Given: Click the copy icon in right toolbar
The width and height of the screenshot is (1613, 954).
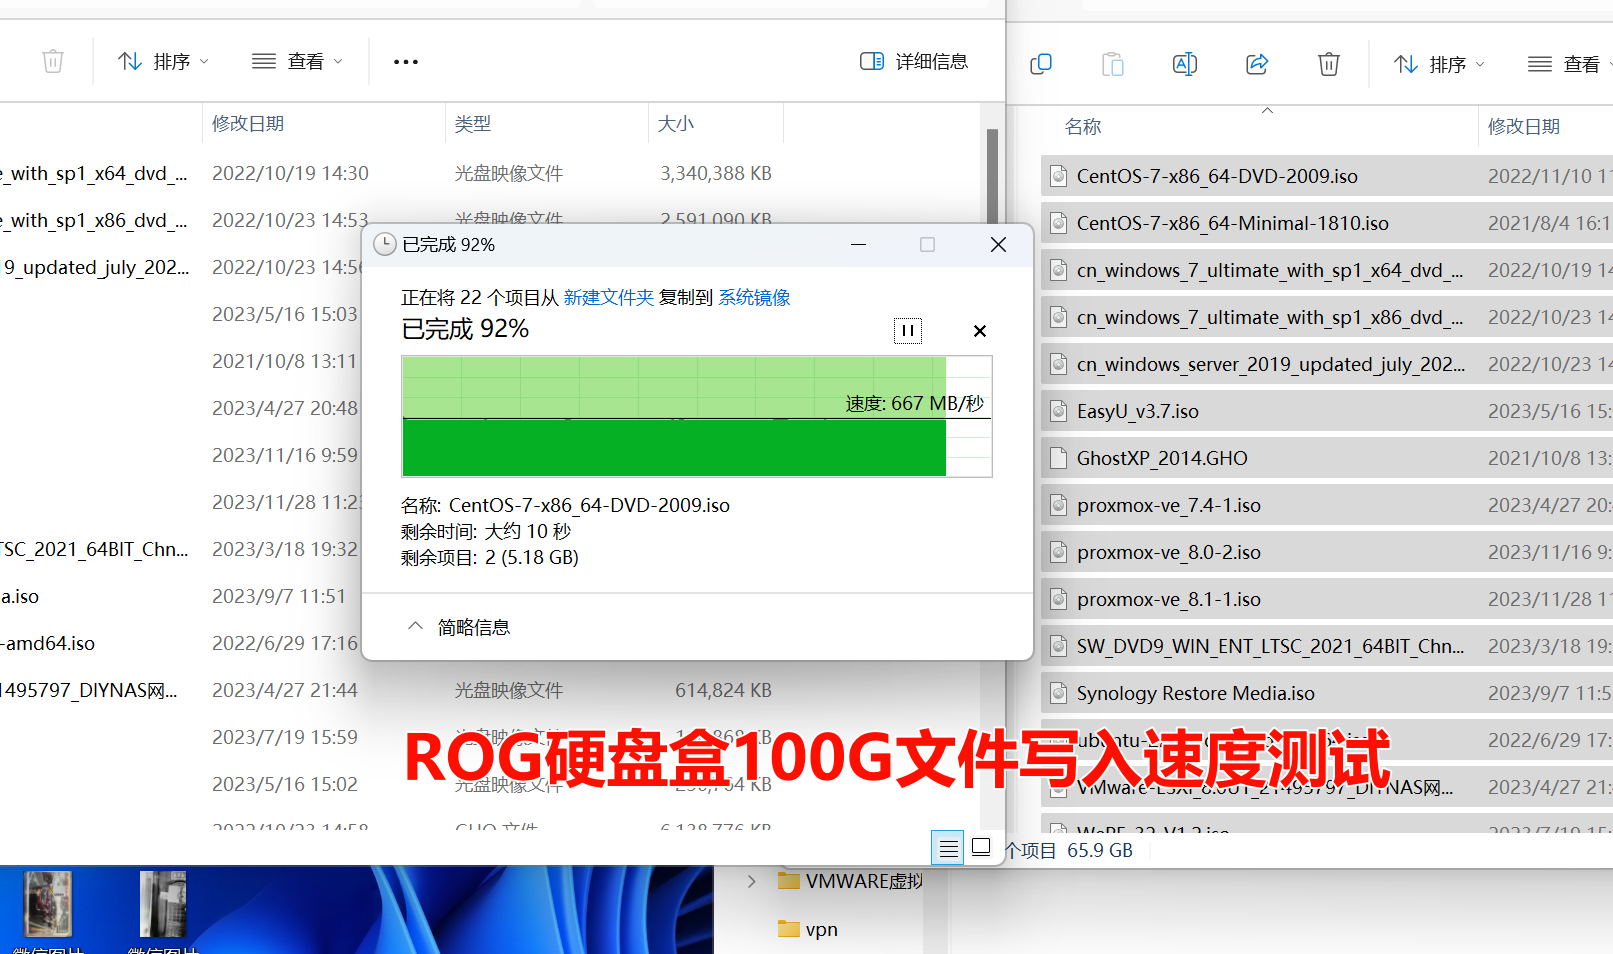Looking at the screenshot, I should 1041,64.
